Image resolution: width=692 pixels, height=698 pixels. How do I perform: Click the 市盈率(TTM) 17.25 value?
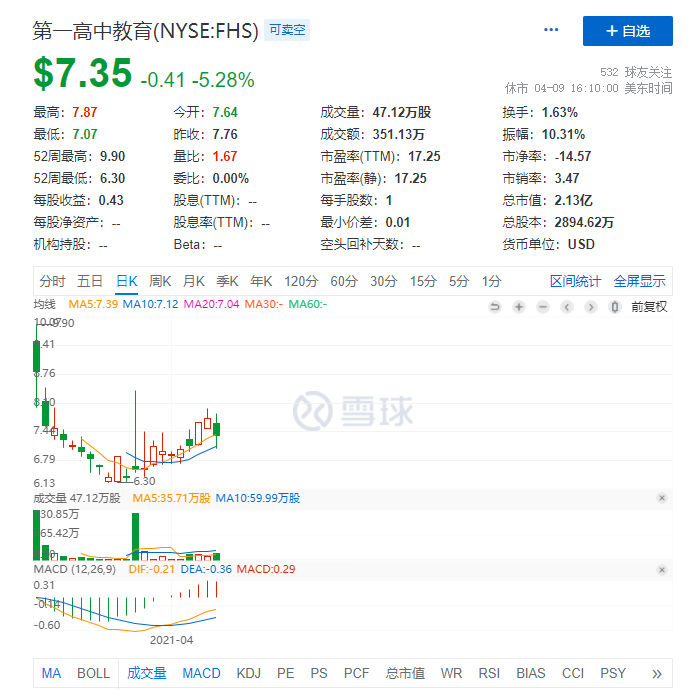pyautogui.click(x=424, y=156)
